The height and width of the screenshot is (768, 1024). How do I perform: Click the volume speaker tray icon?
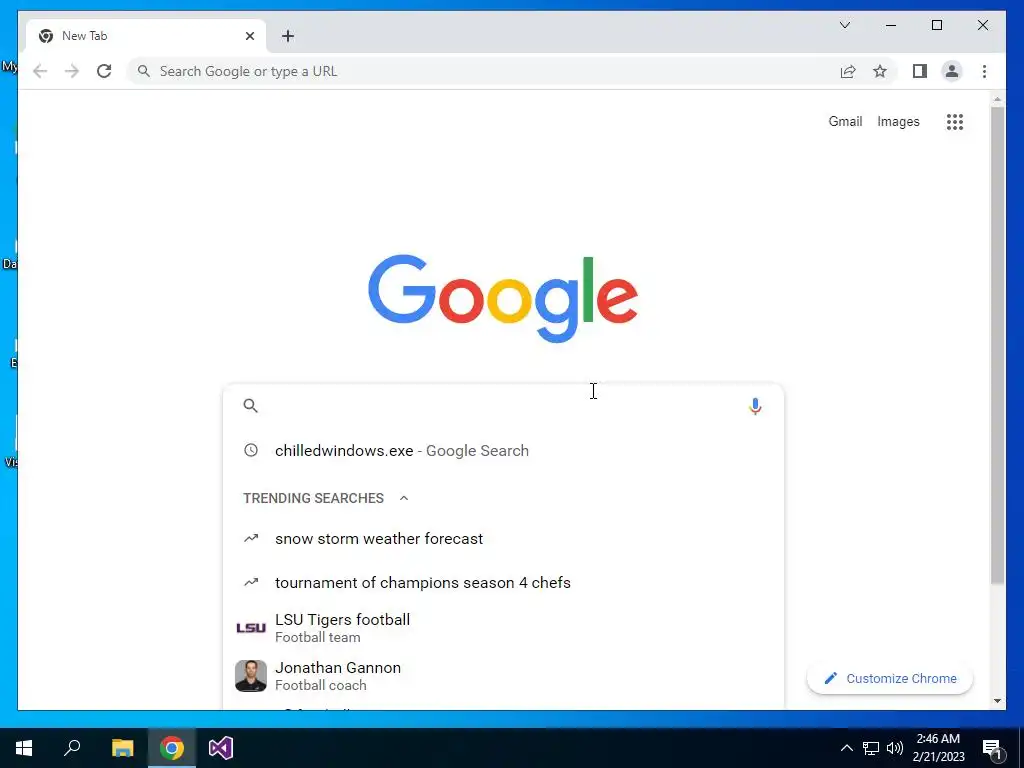click(895, 748)
